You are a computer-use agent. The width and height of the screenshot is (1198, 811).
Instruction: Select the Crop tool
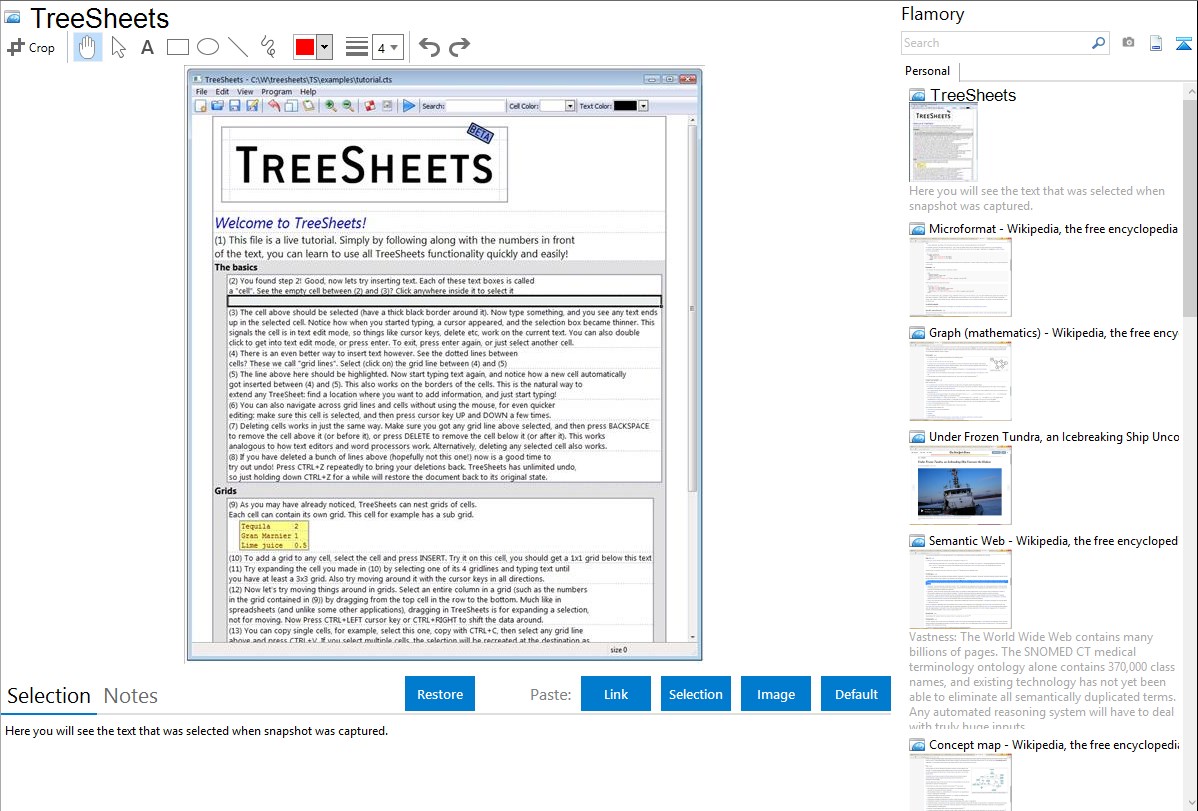[31, 47]
